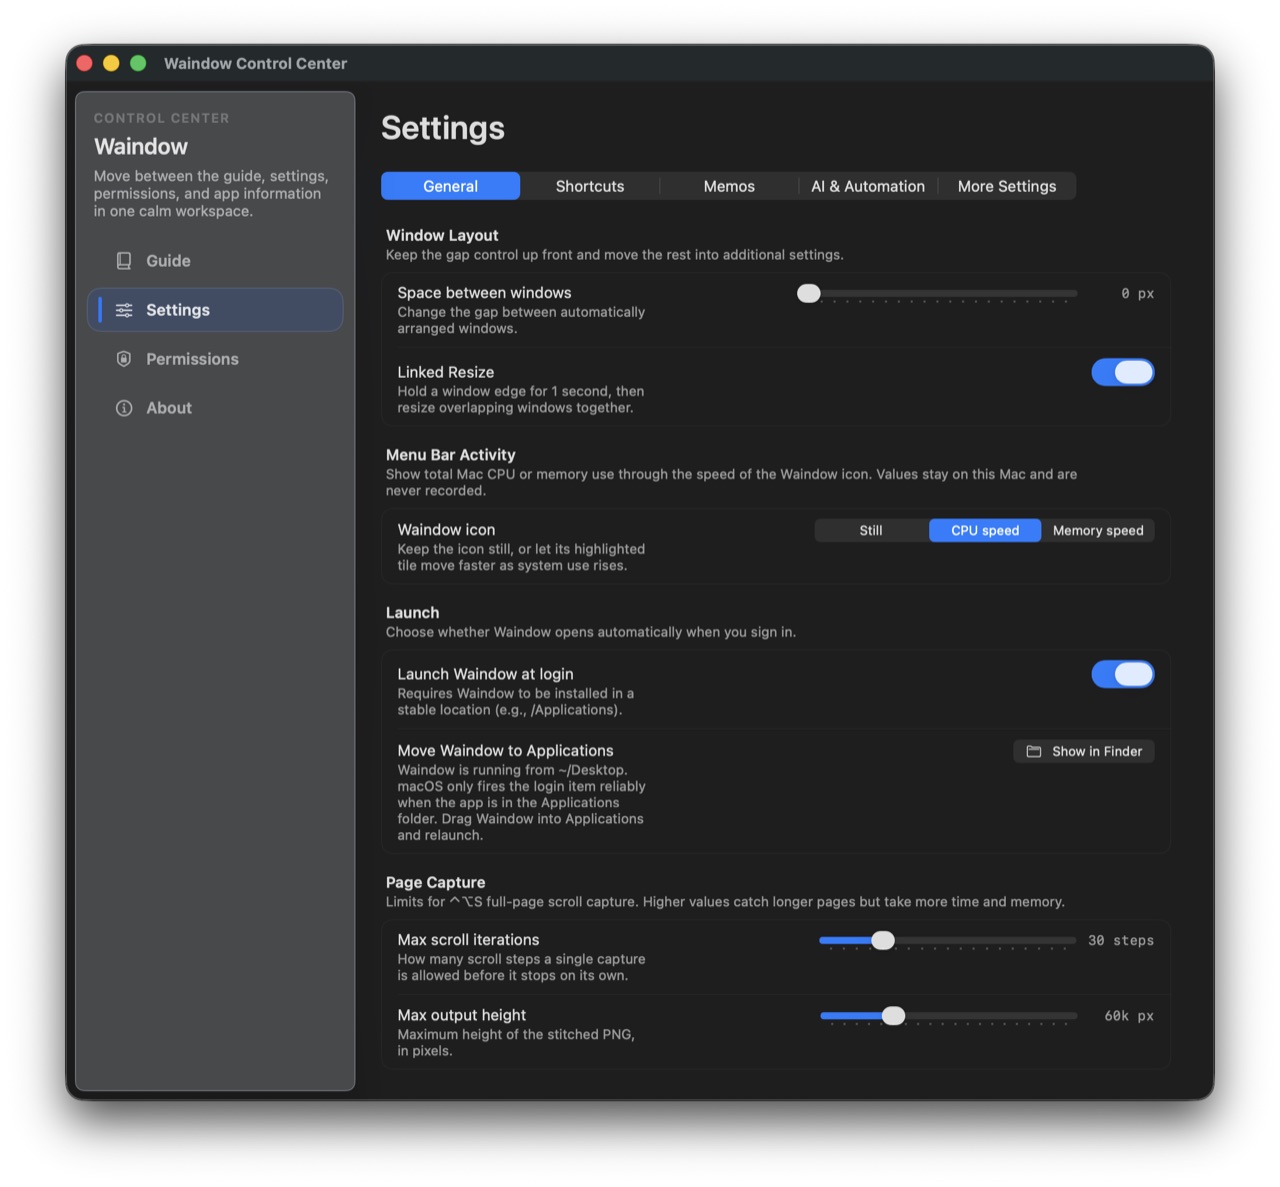Click the Settings page title
This screenshot has width=1280, height=1187.
point(443,128)
